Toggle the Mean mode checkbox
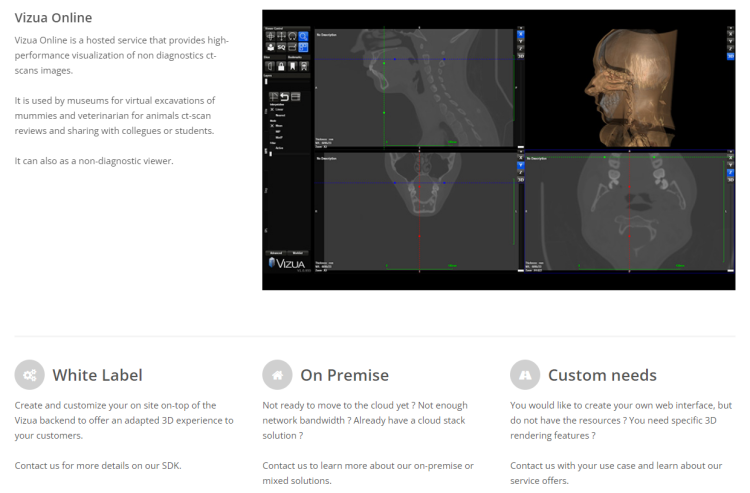Screen dimensions: 750x493 272,126
